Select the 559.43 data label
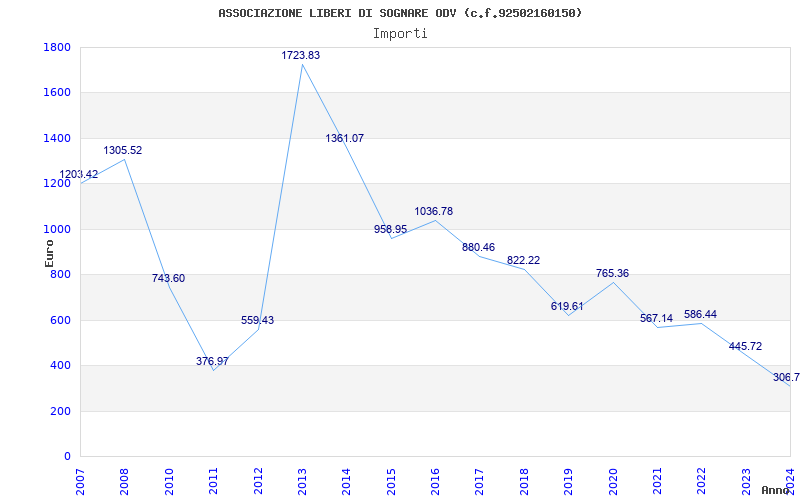 pos(258,320)
